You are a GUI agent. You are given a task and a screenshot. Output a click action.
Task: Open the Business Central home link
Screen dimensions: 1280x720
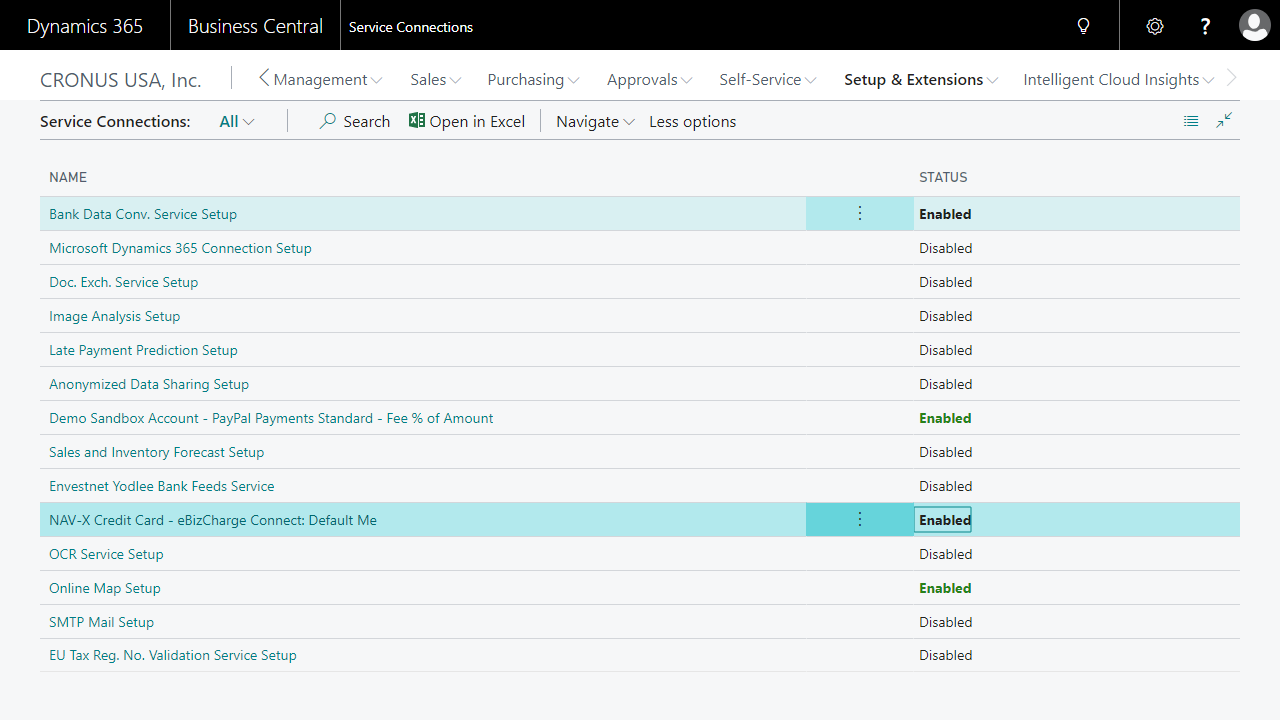(255, 26)
